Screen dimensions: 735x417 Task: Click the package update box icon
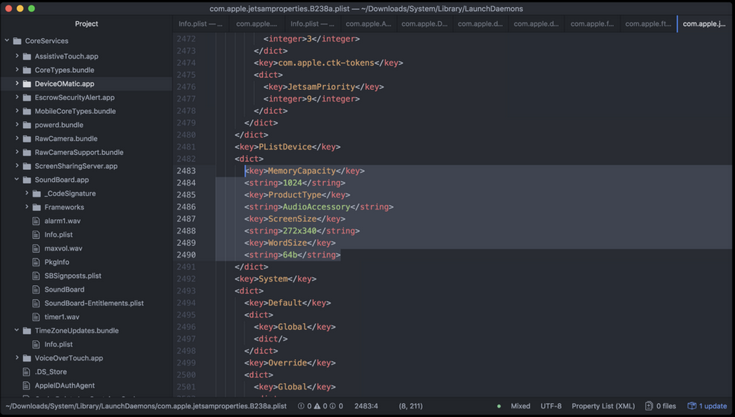coord(692,406)
